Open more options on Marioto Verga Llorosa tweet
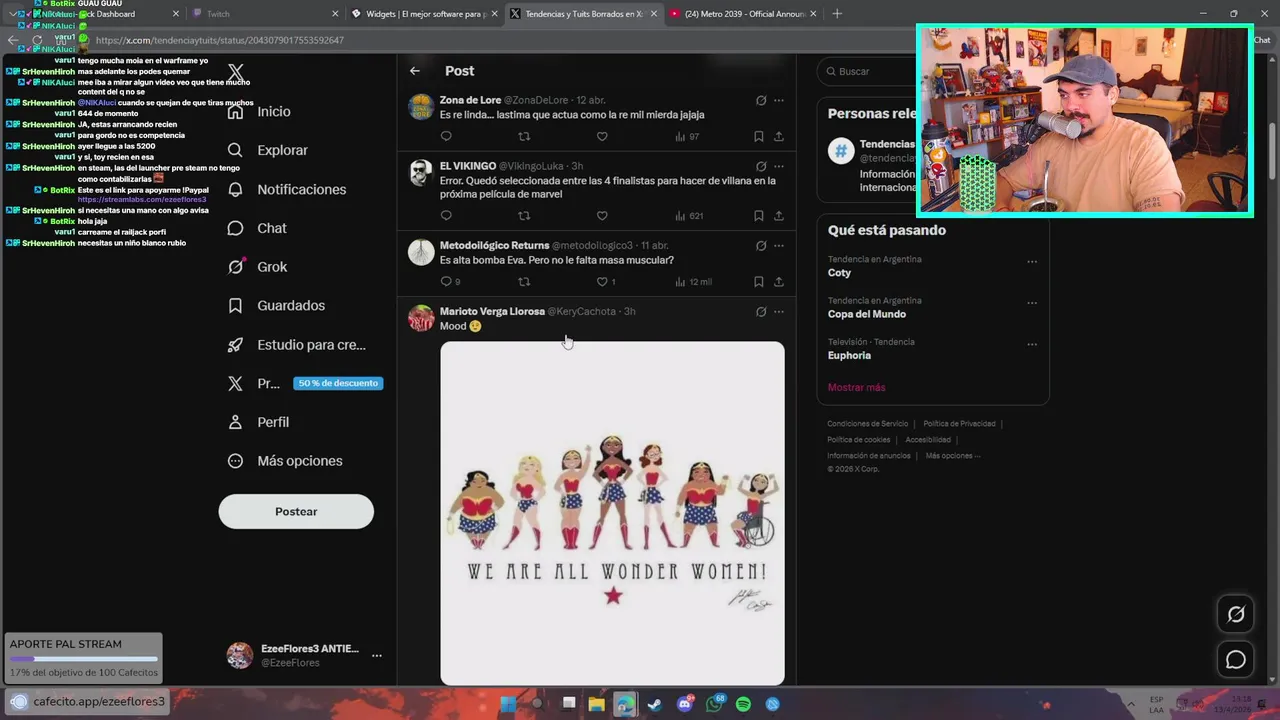 (x=779, y=311)
